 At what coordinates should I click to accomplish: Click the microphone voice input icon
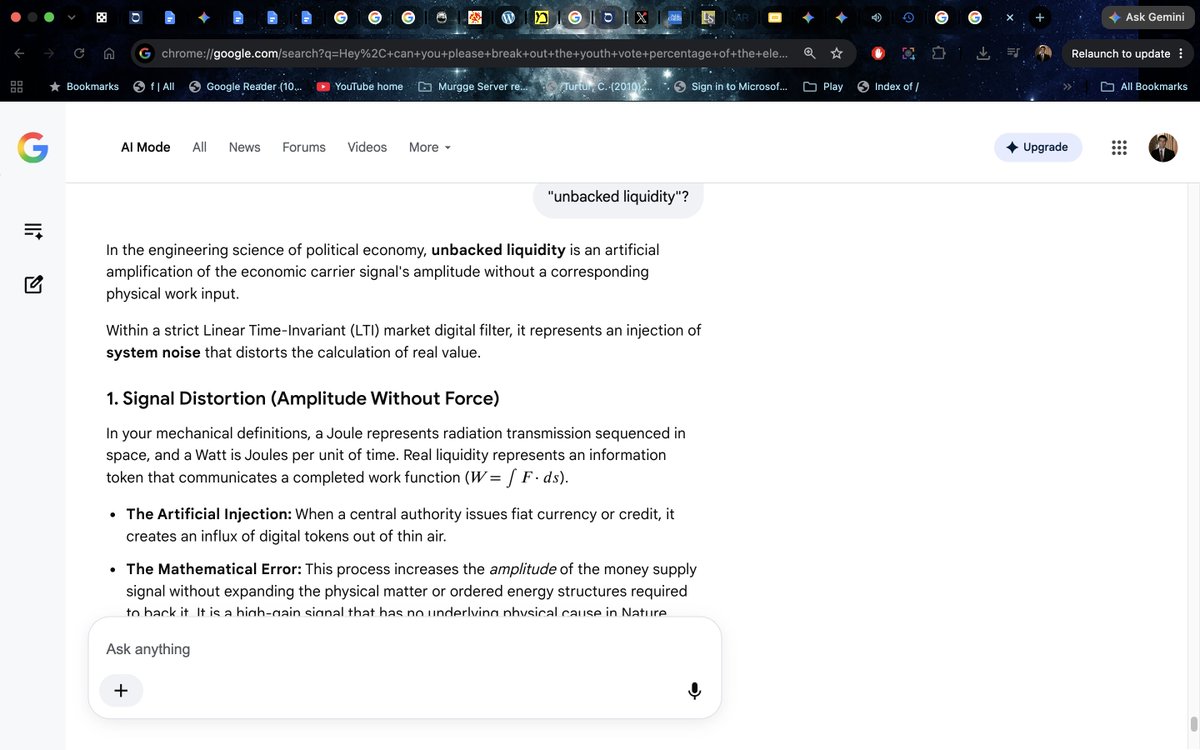(x=694, y=690)
